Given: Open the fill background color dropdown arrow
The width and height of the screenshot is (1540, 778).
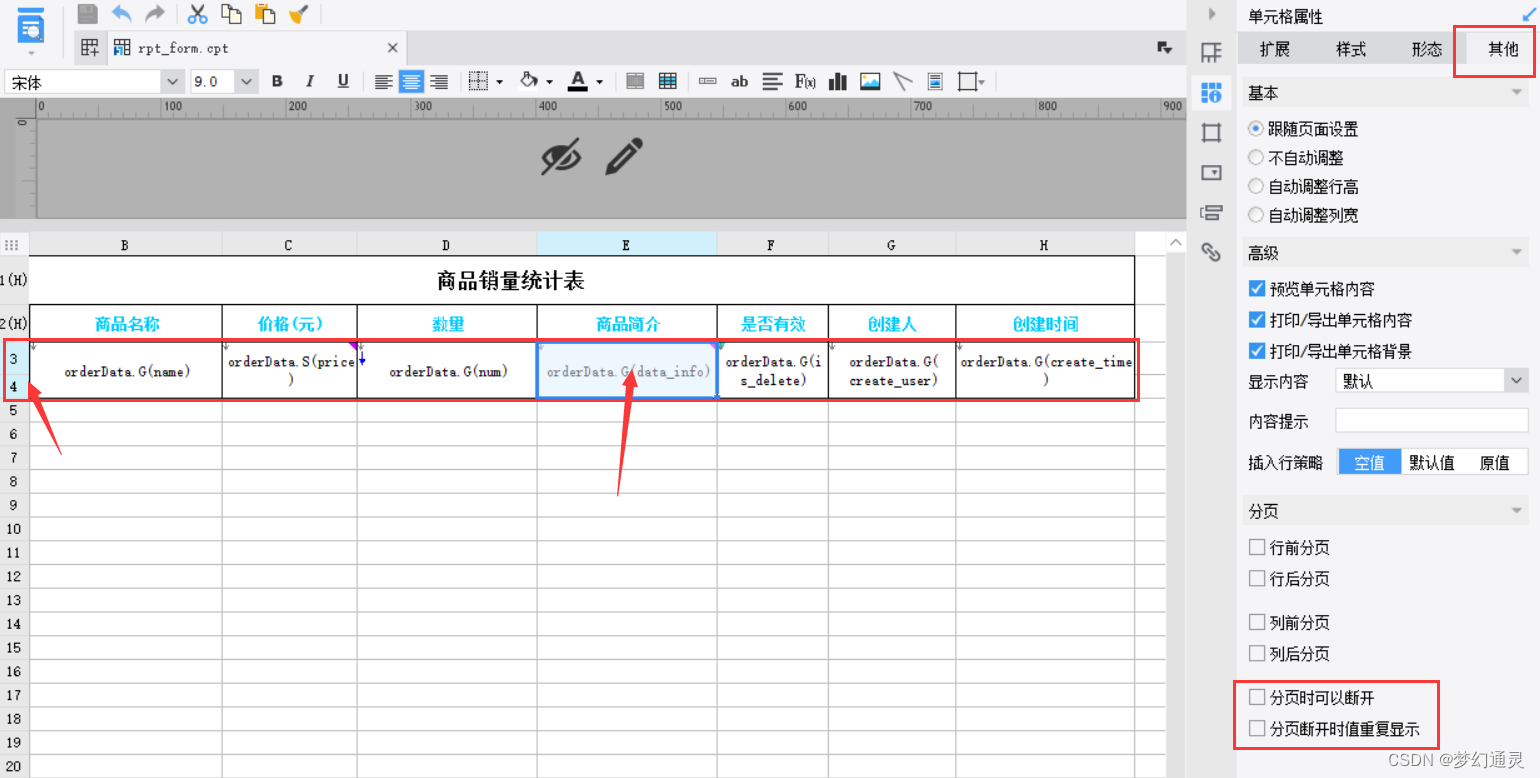Looking at the screenshot, I should click(x=549, y=82).
